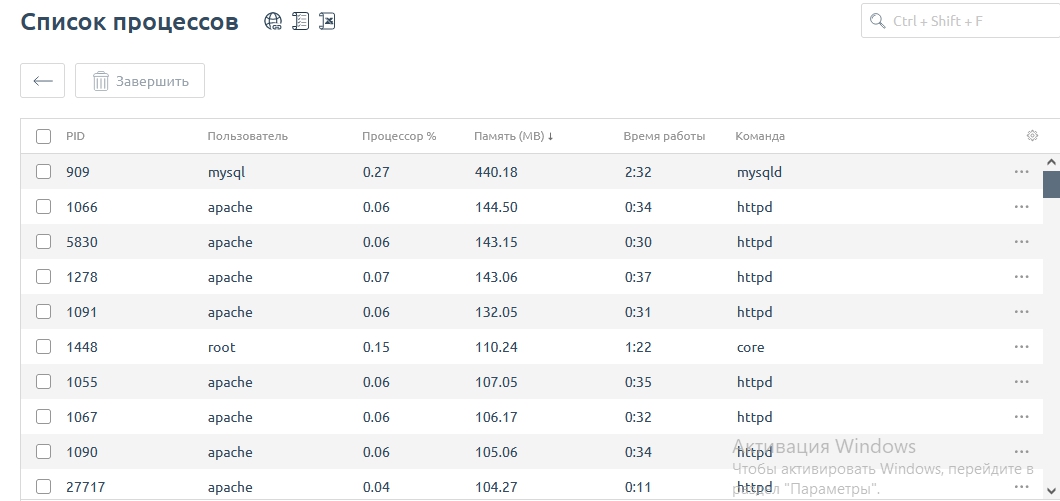Image resolution: width=1060 pixels, height=501 pixels.
Task: Expand row actions for PID 1091
Action: (1021, 312)
